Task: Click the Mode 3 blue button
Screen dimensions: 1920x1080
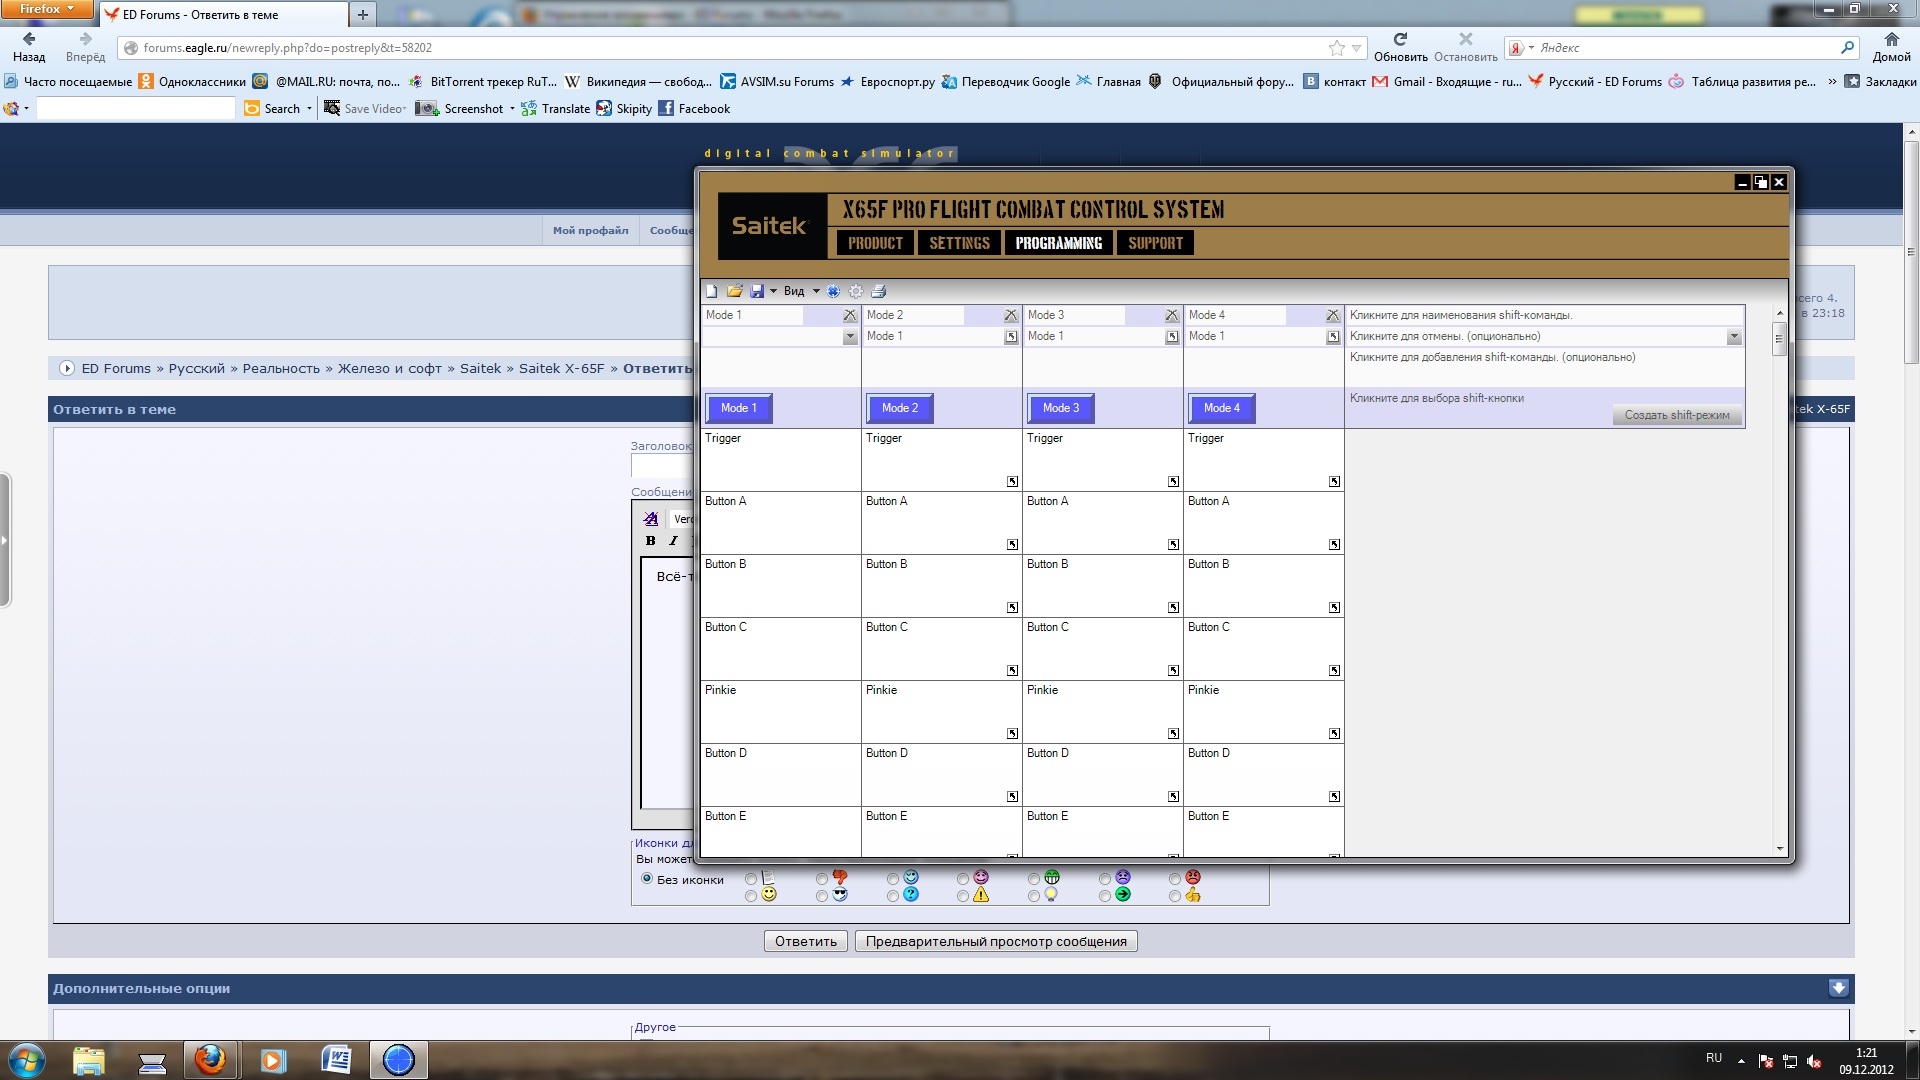Action: tap(1061, 408)
